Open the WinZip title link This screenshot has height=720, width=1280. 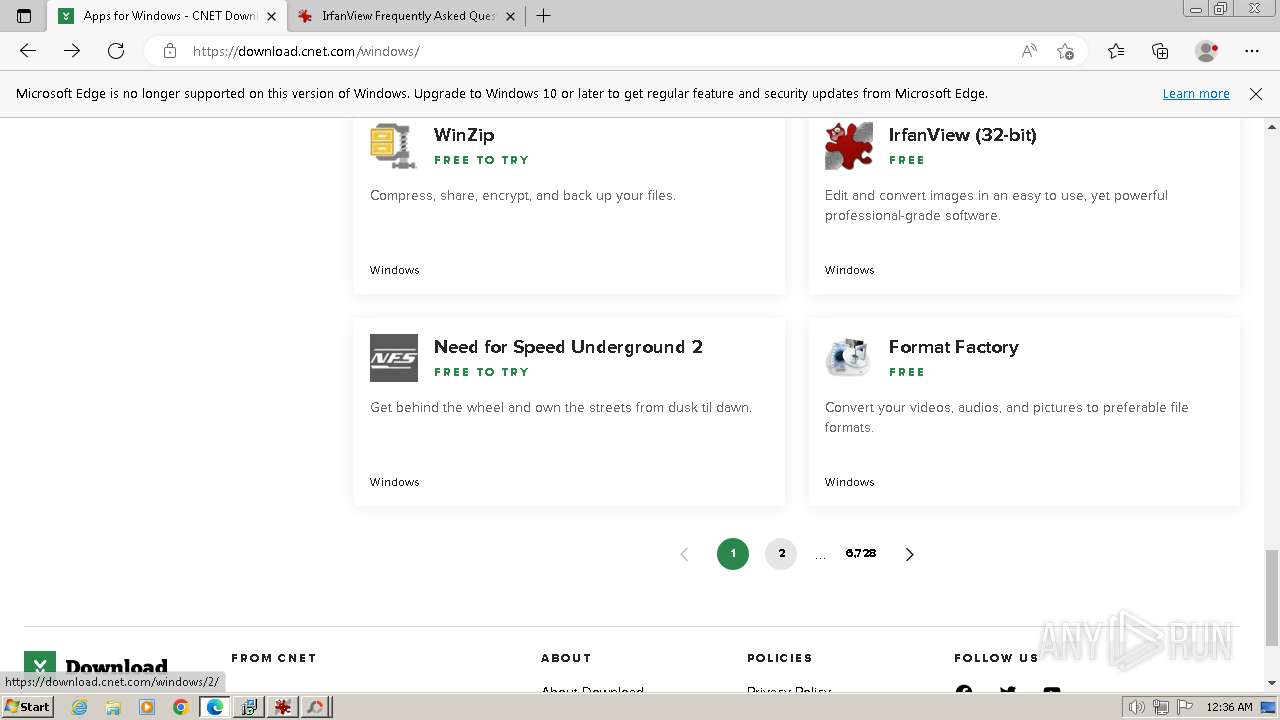click(x=464, y=135)
